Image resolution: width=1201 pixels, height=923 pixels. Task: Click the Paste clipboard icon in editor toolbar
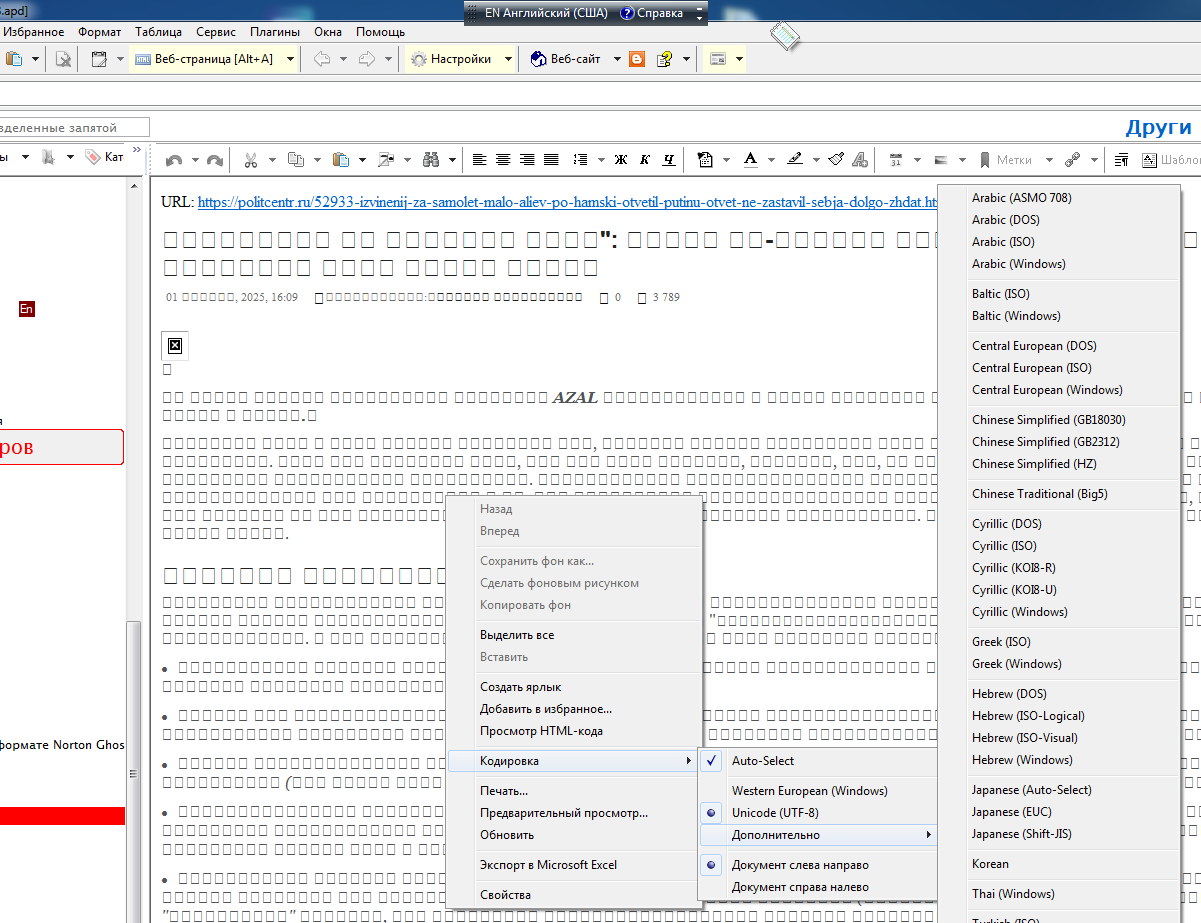point(341,159)
